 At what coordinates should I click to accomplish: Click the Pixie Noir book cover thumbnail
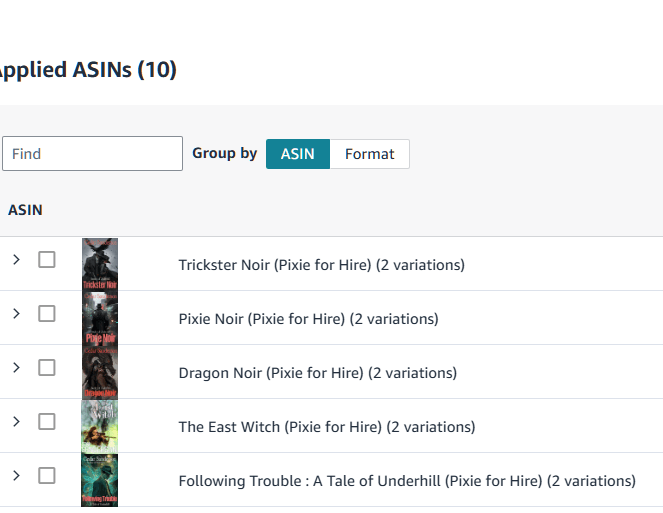[100, 318]
